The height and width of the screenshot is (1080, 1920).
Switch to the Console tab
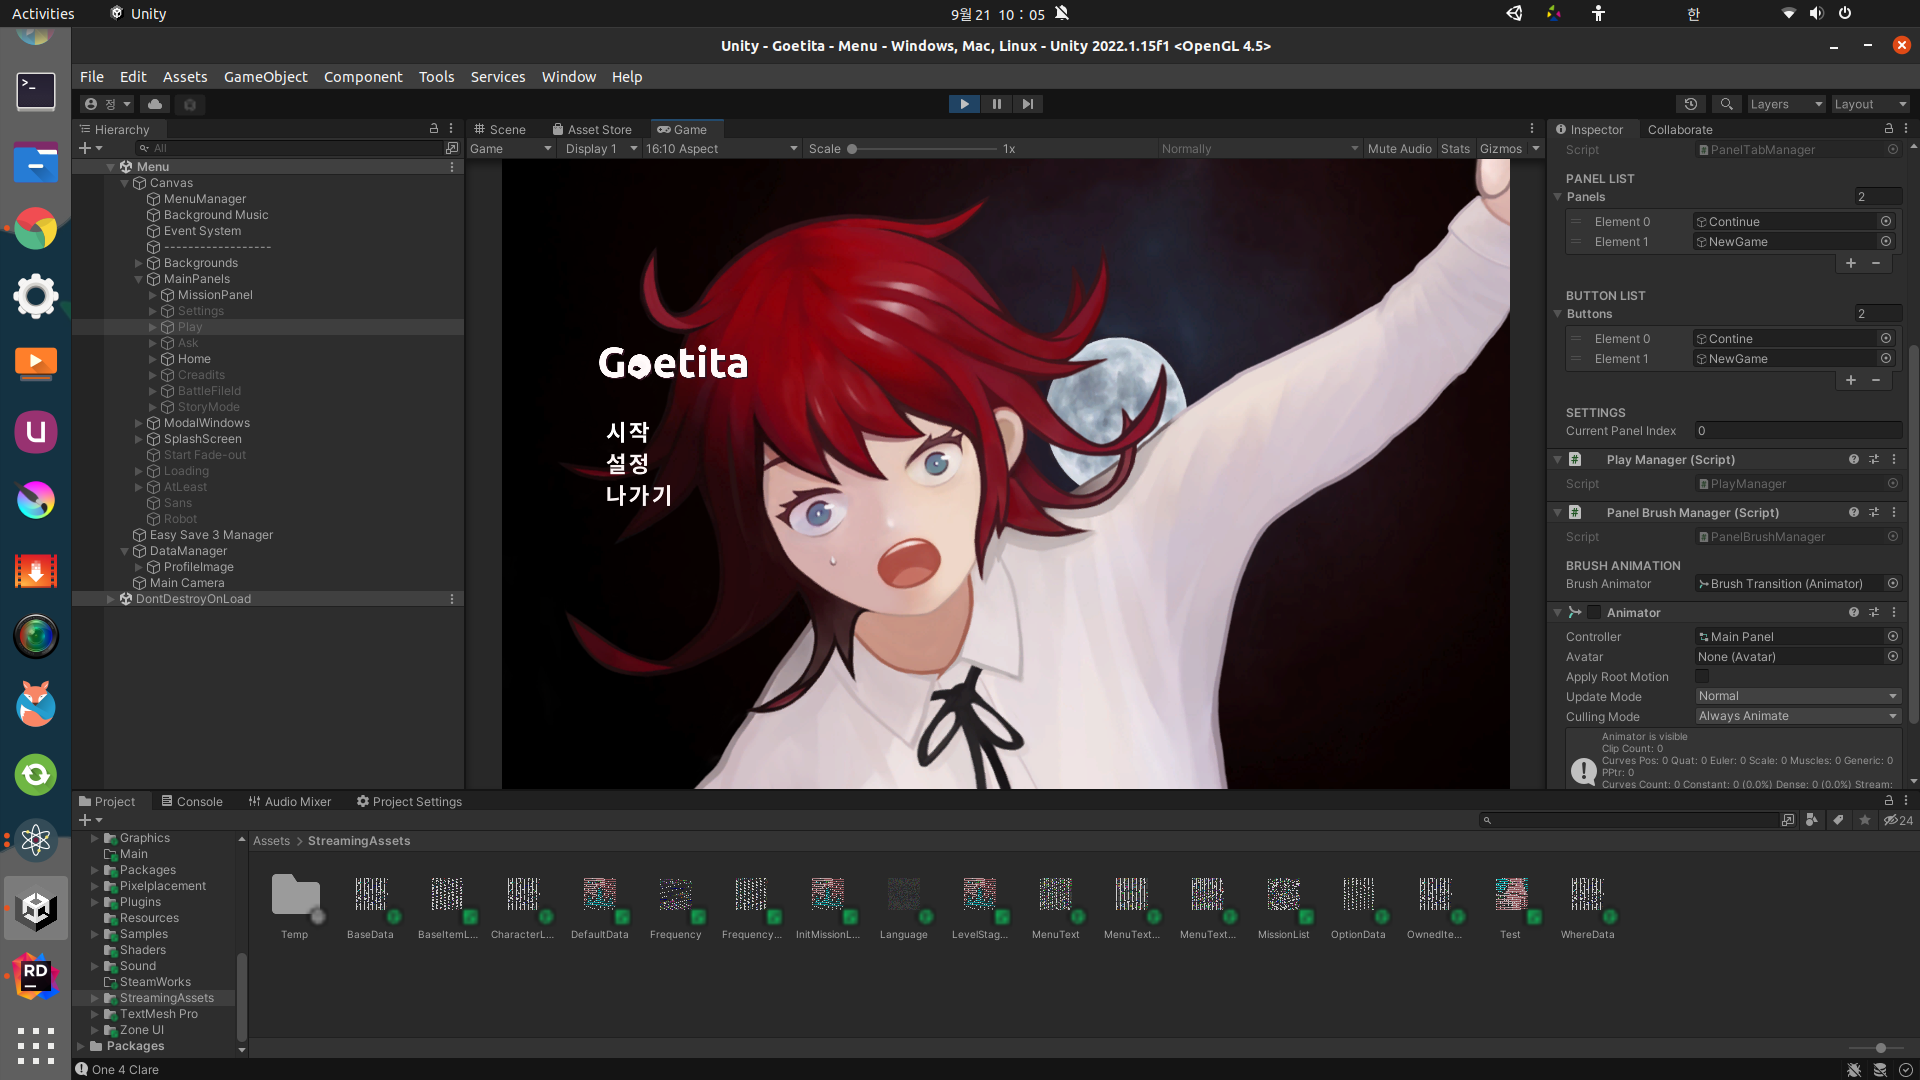(x=192, y=801)
